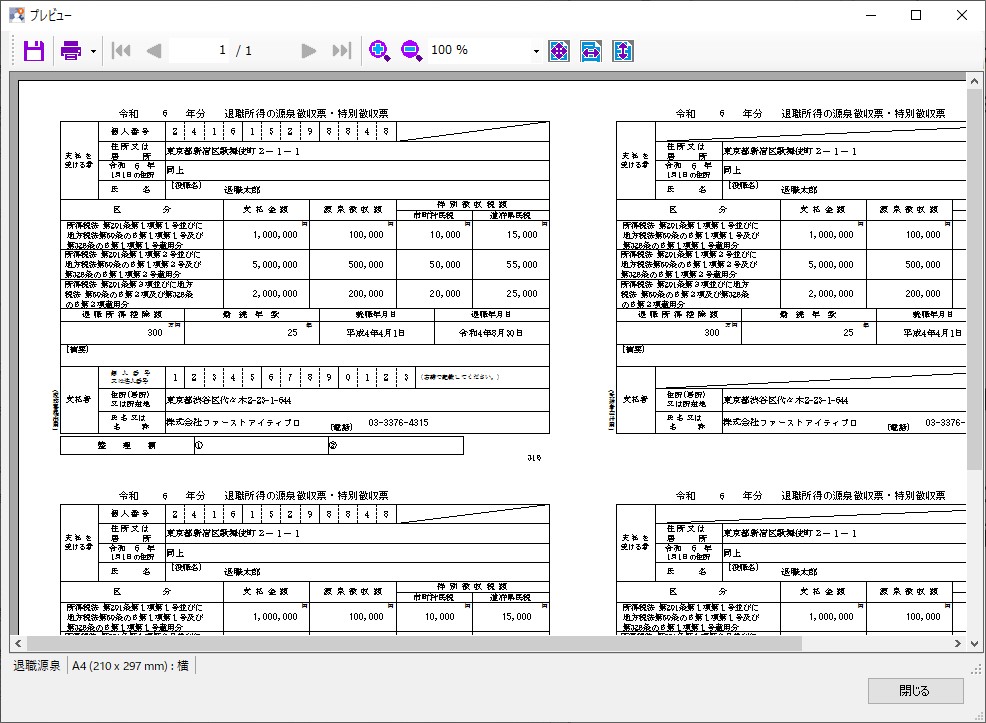The width and height of the screenshot is (986, 723).
Task: Click 平成4年4月1日 date in top-left form
Action: click(375, 333)
